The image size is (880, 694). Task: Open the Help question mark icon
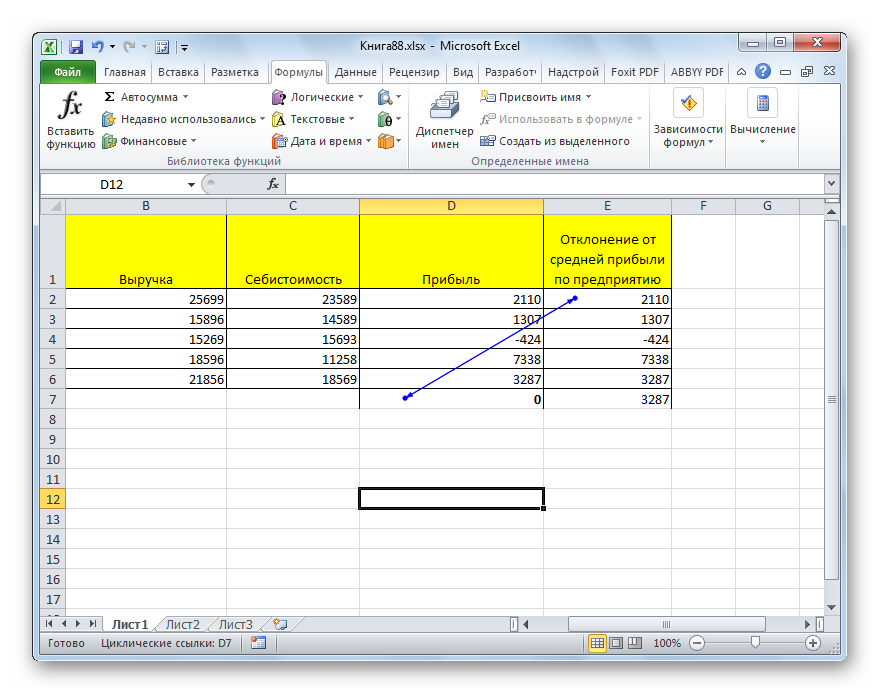tap(763, 72)
